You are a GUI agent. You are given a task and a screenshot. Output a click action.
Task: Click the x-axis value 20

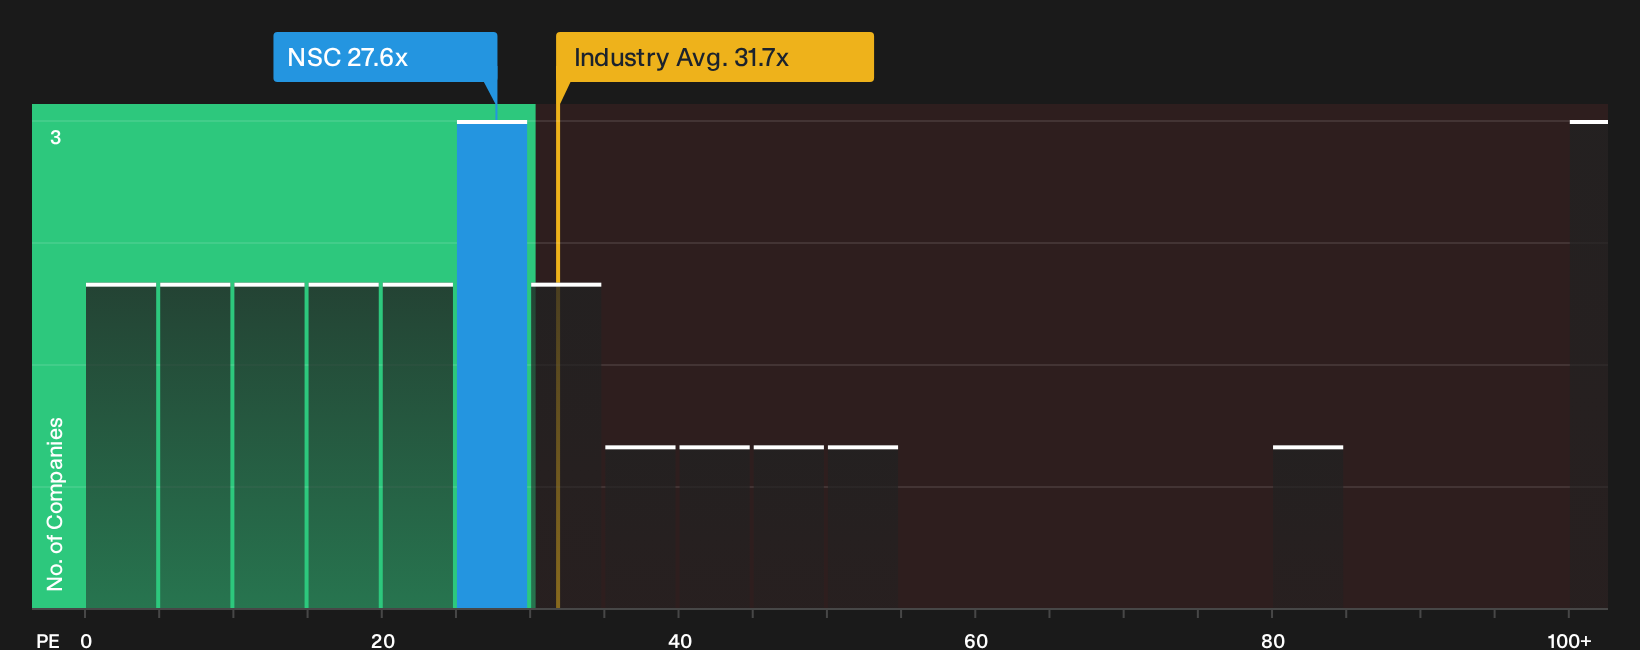(x=383, y=640)
